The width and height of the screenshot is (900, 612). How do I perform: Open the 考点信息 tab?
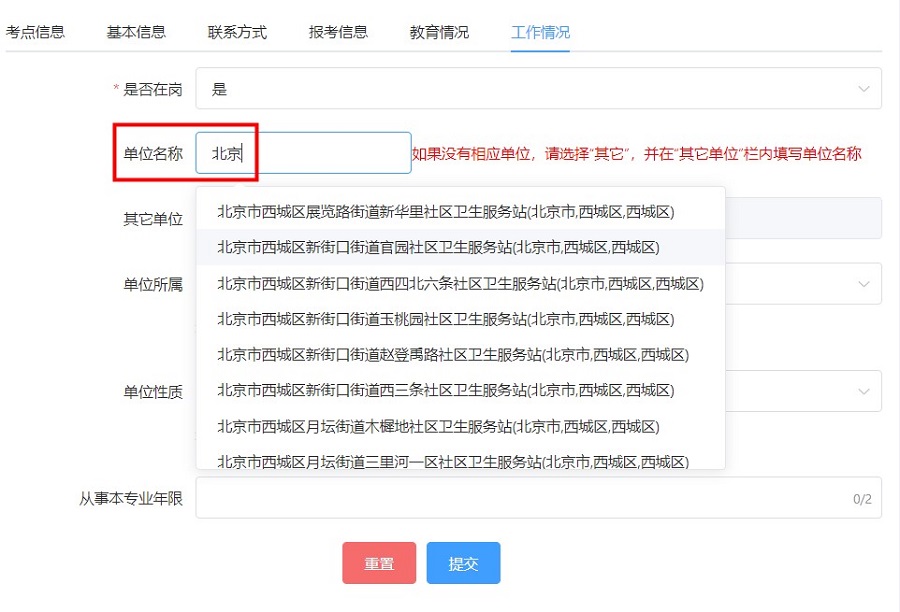35,32
